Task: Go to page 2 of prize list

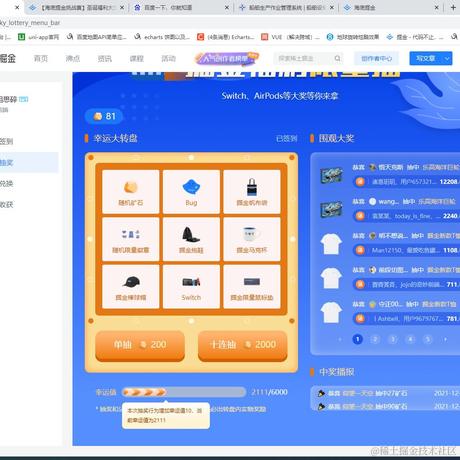Action: 375,339
